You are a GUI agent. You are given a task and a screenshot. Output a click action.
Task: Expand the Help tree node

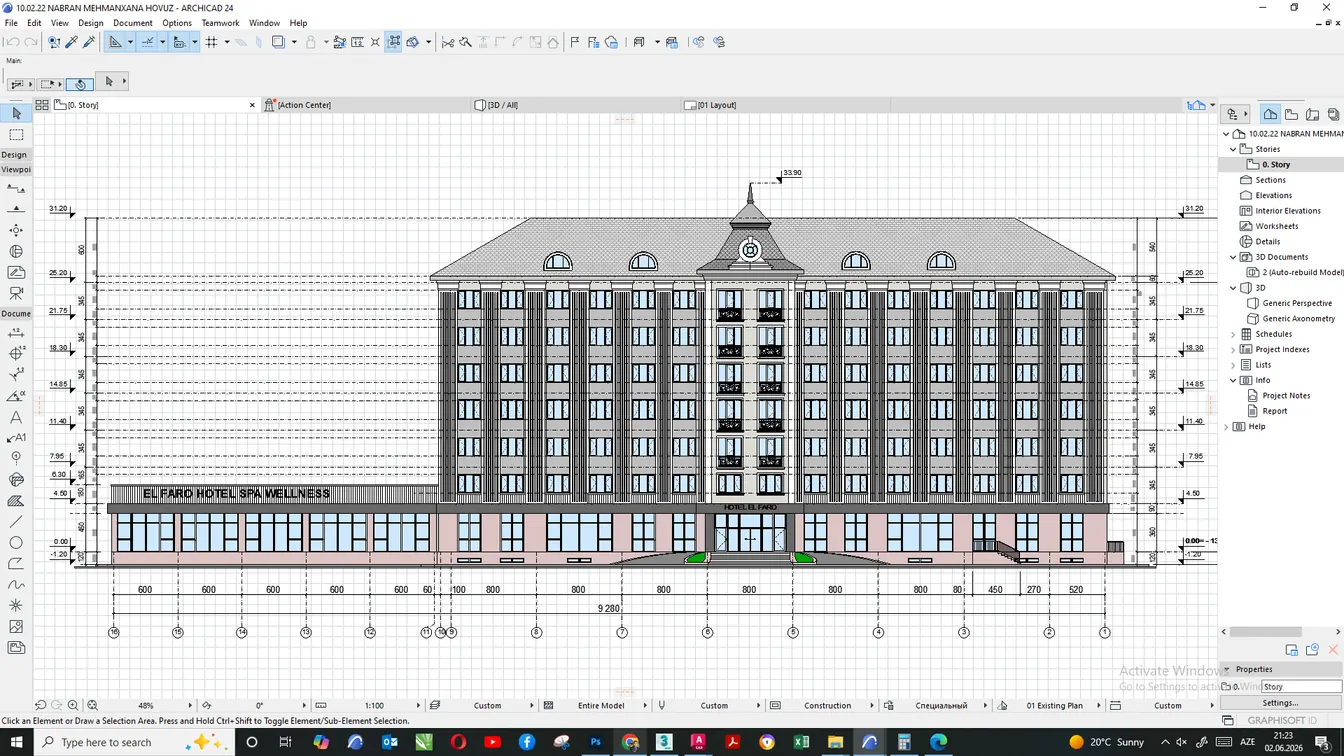click(x=1227, y=426)
